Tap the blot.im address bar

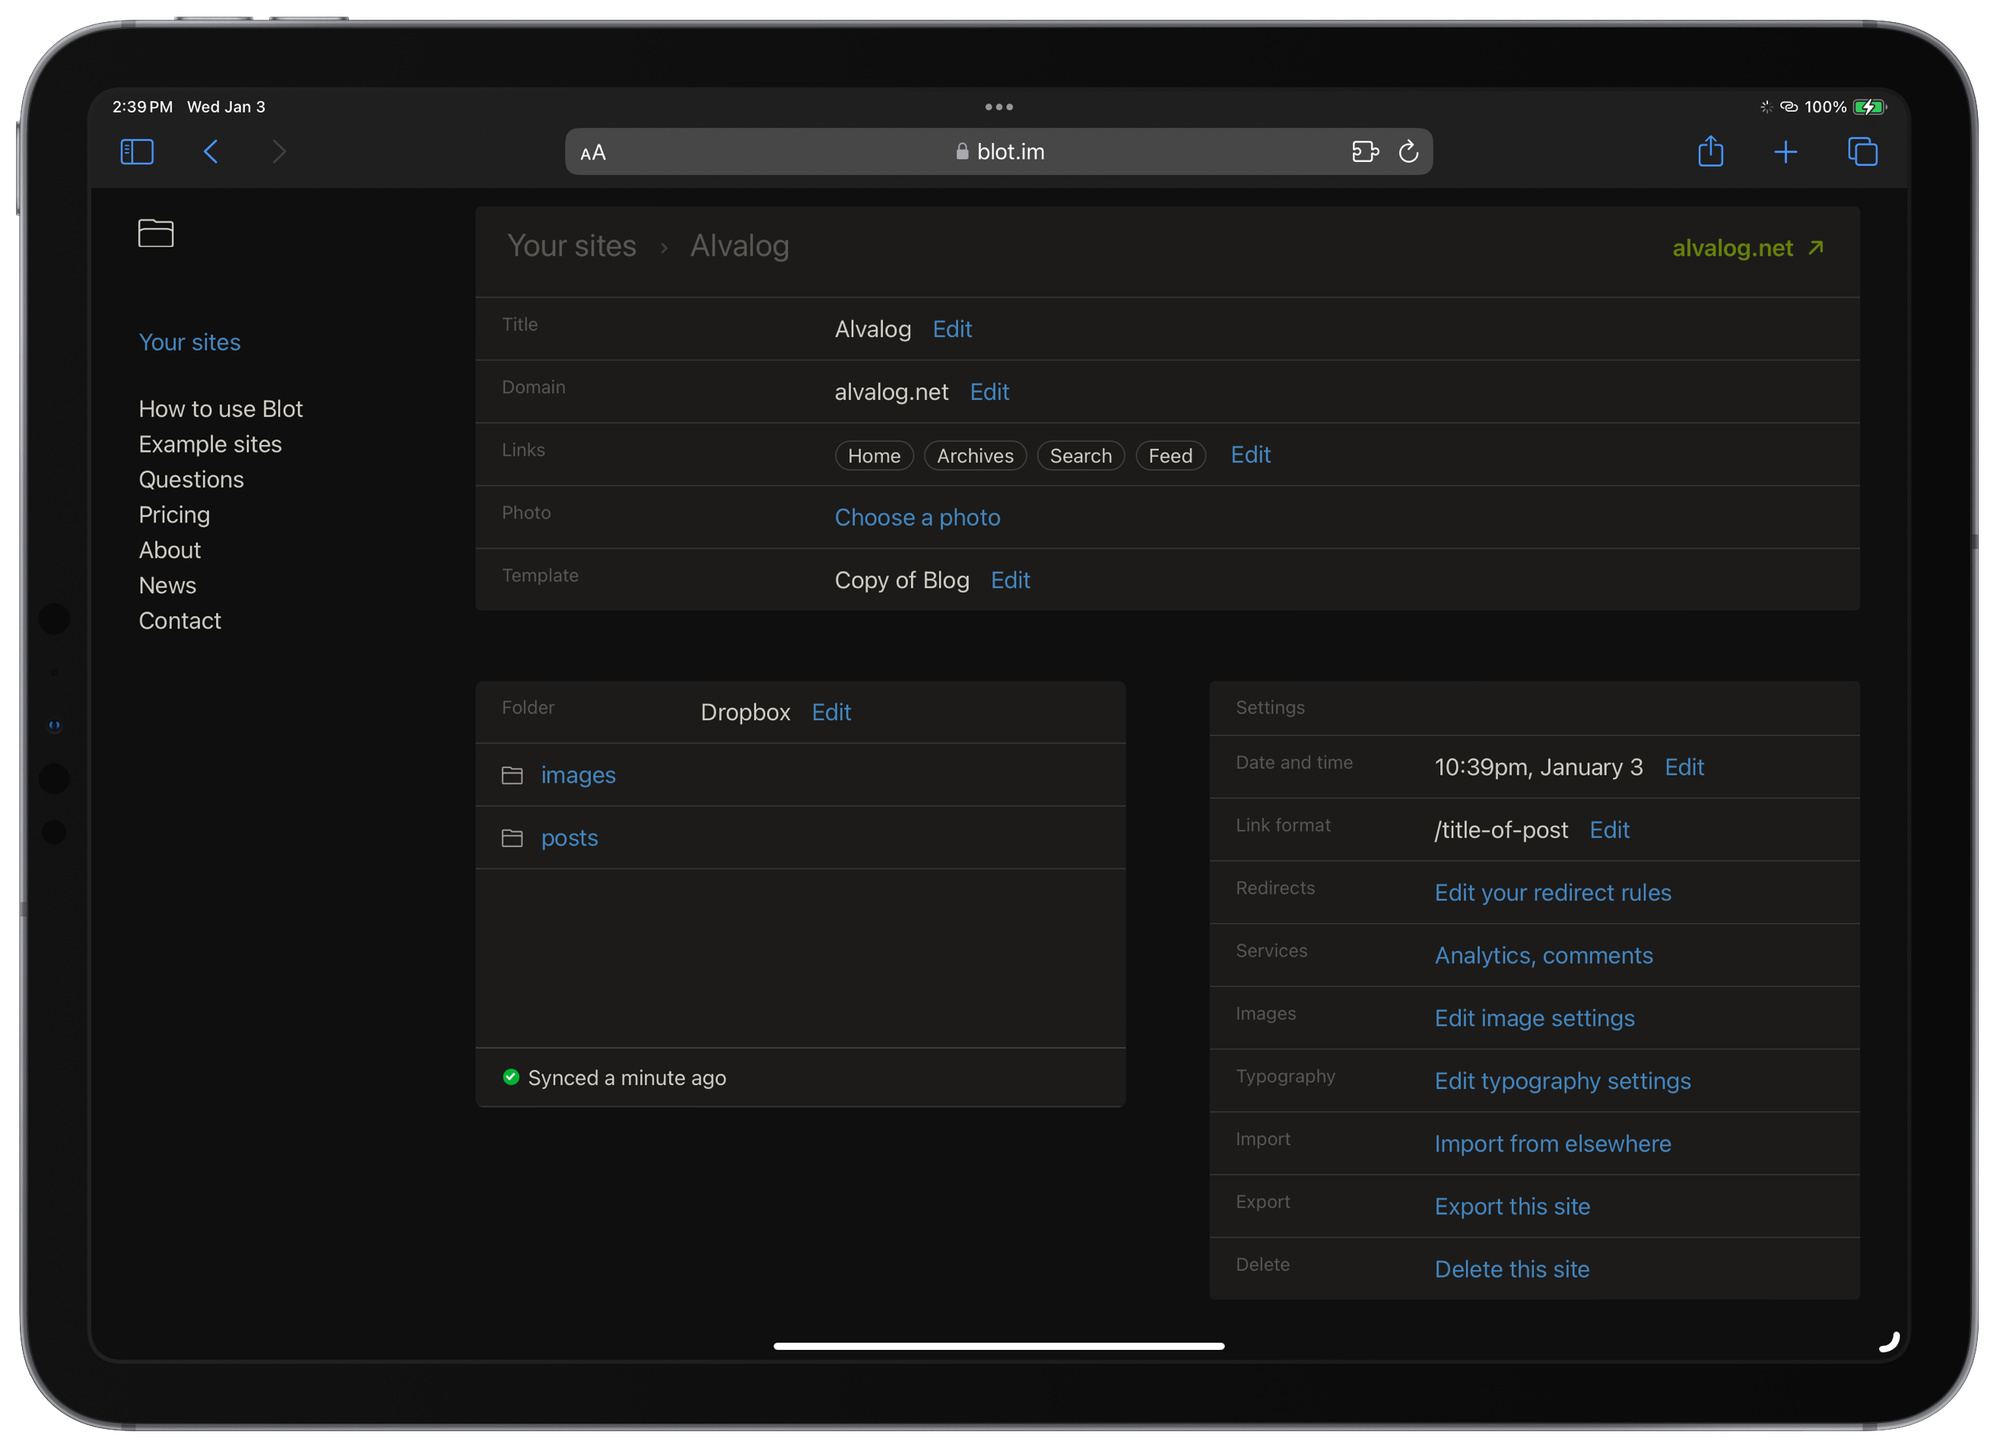tap(1000, 152)
